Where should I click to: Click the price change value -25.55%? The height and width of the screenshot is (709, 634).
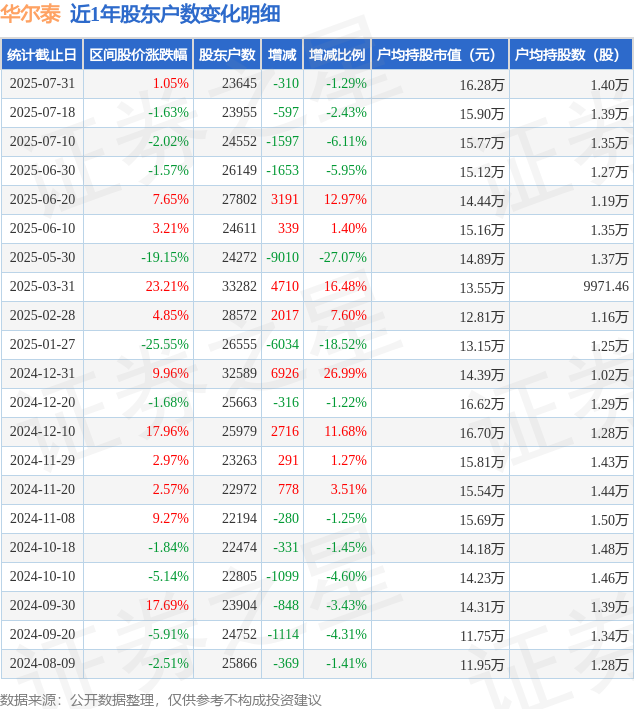pos(165,344)
